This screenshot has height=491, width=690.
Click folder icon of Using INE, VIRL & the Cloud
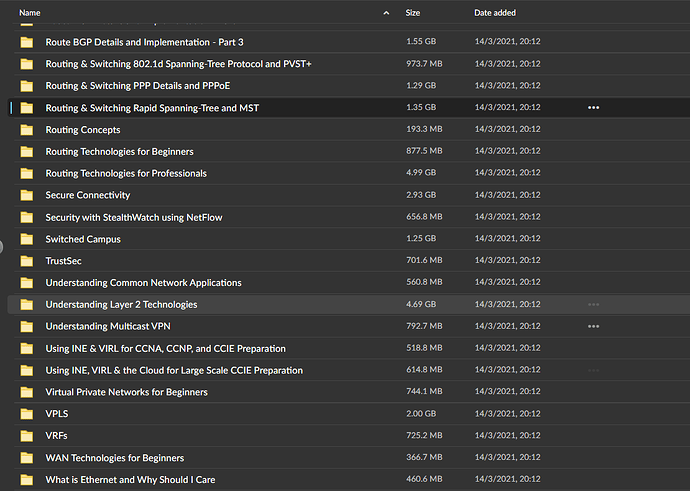click(27, 370)
